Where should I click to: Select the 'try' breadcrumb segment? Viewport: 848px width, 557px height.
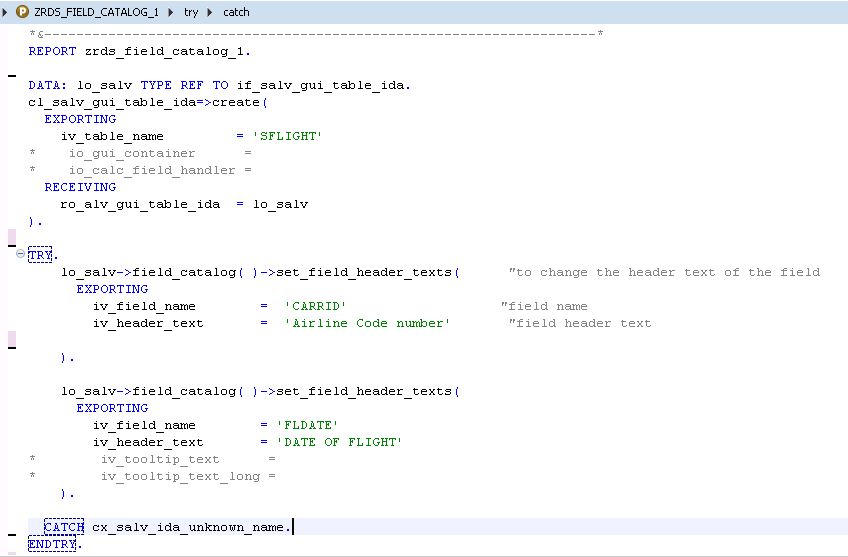pyautogui.click(x=191, y=12)
